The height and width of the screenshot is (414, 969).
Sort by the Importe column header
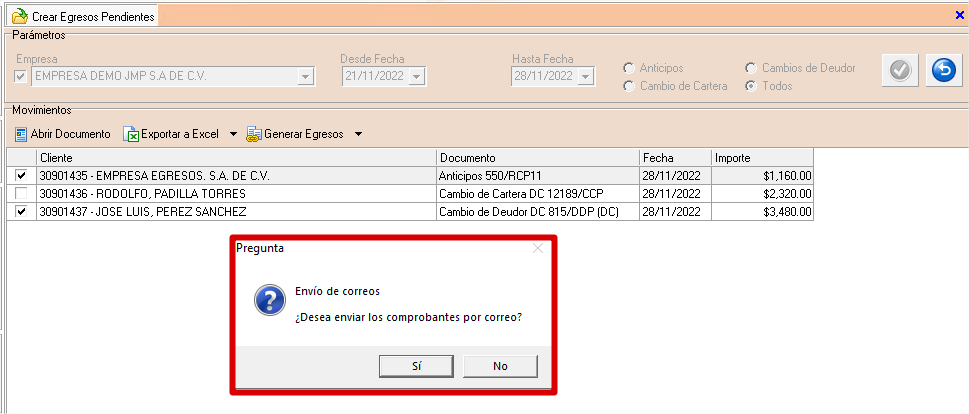762,158
